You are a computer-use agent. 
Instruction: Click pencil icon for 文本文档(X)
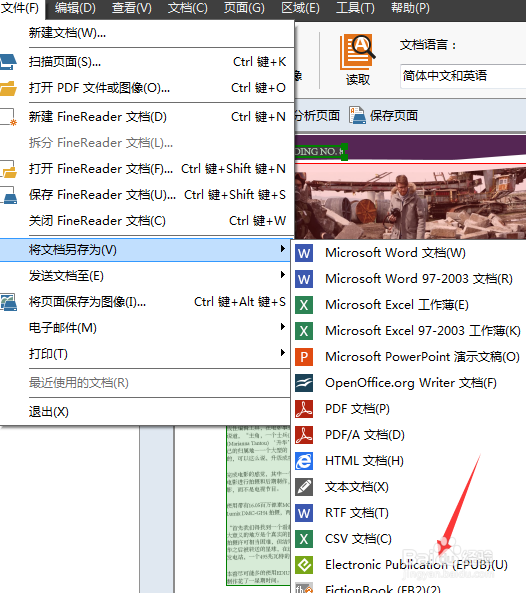(304, 487)
